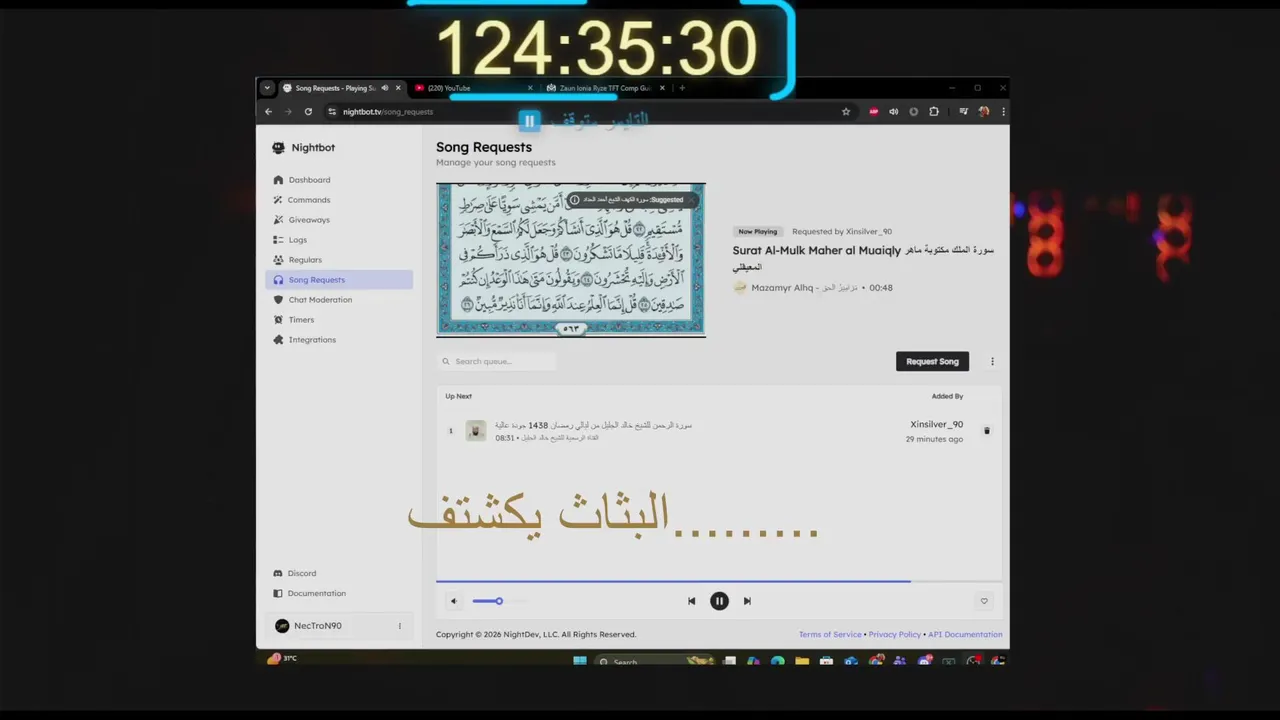The height and width of the screenshot is (720, 1280).
Task: Open the Commands page in sidebar
Action: click(339, 200)
